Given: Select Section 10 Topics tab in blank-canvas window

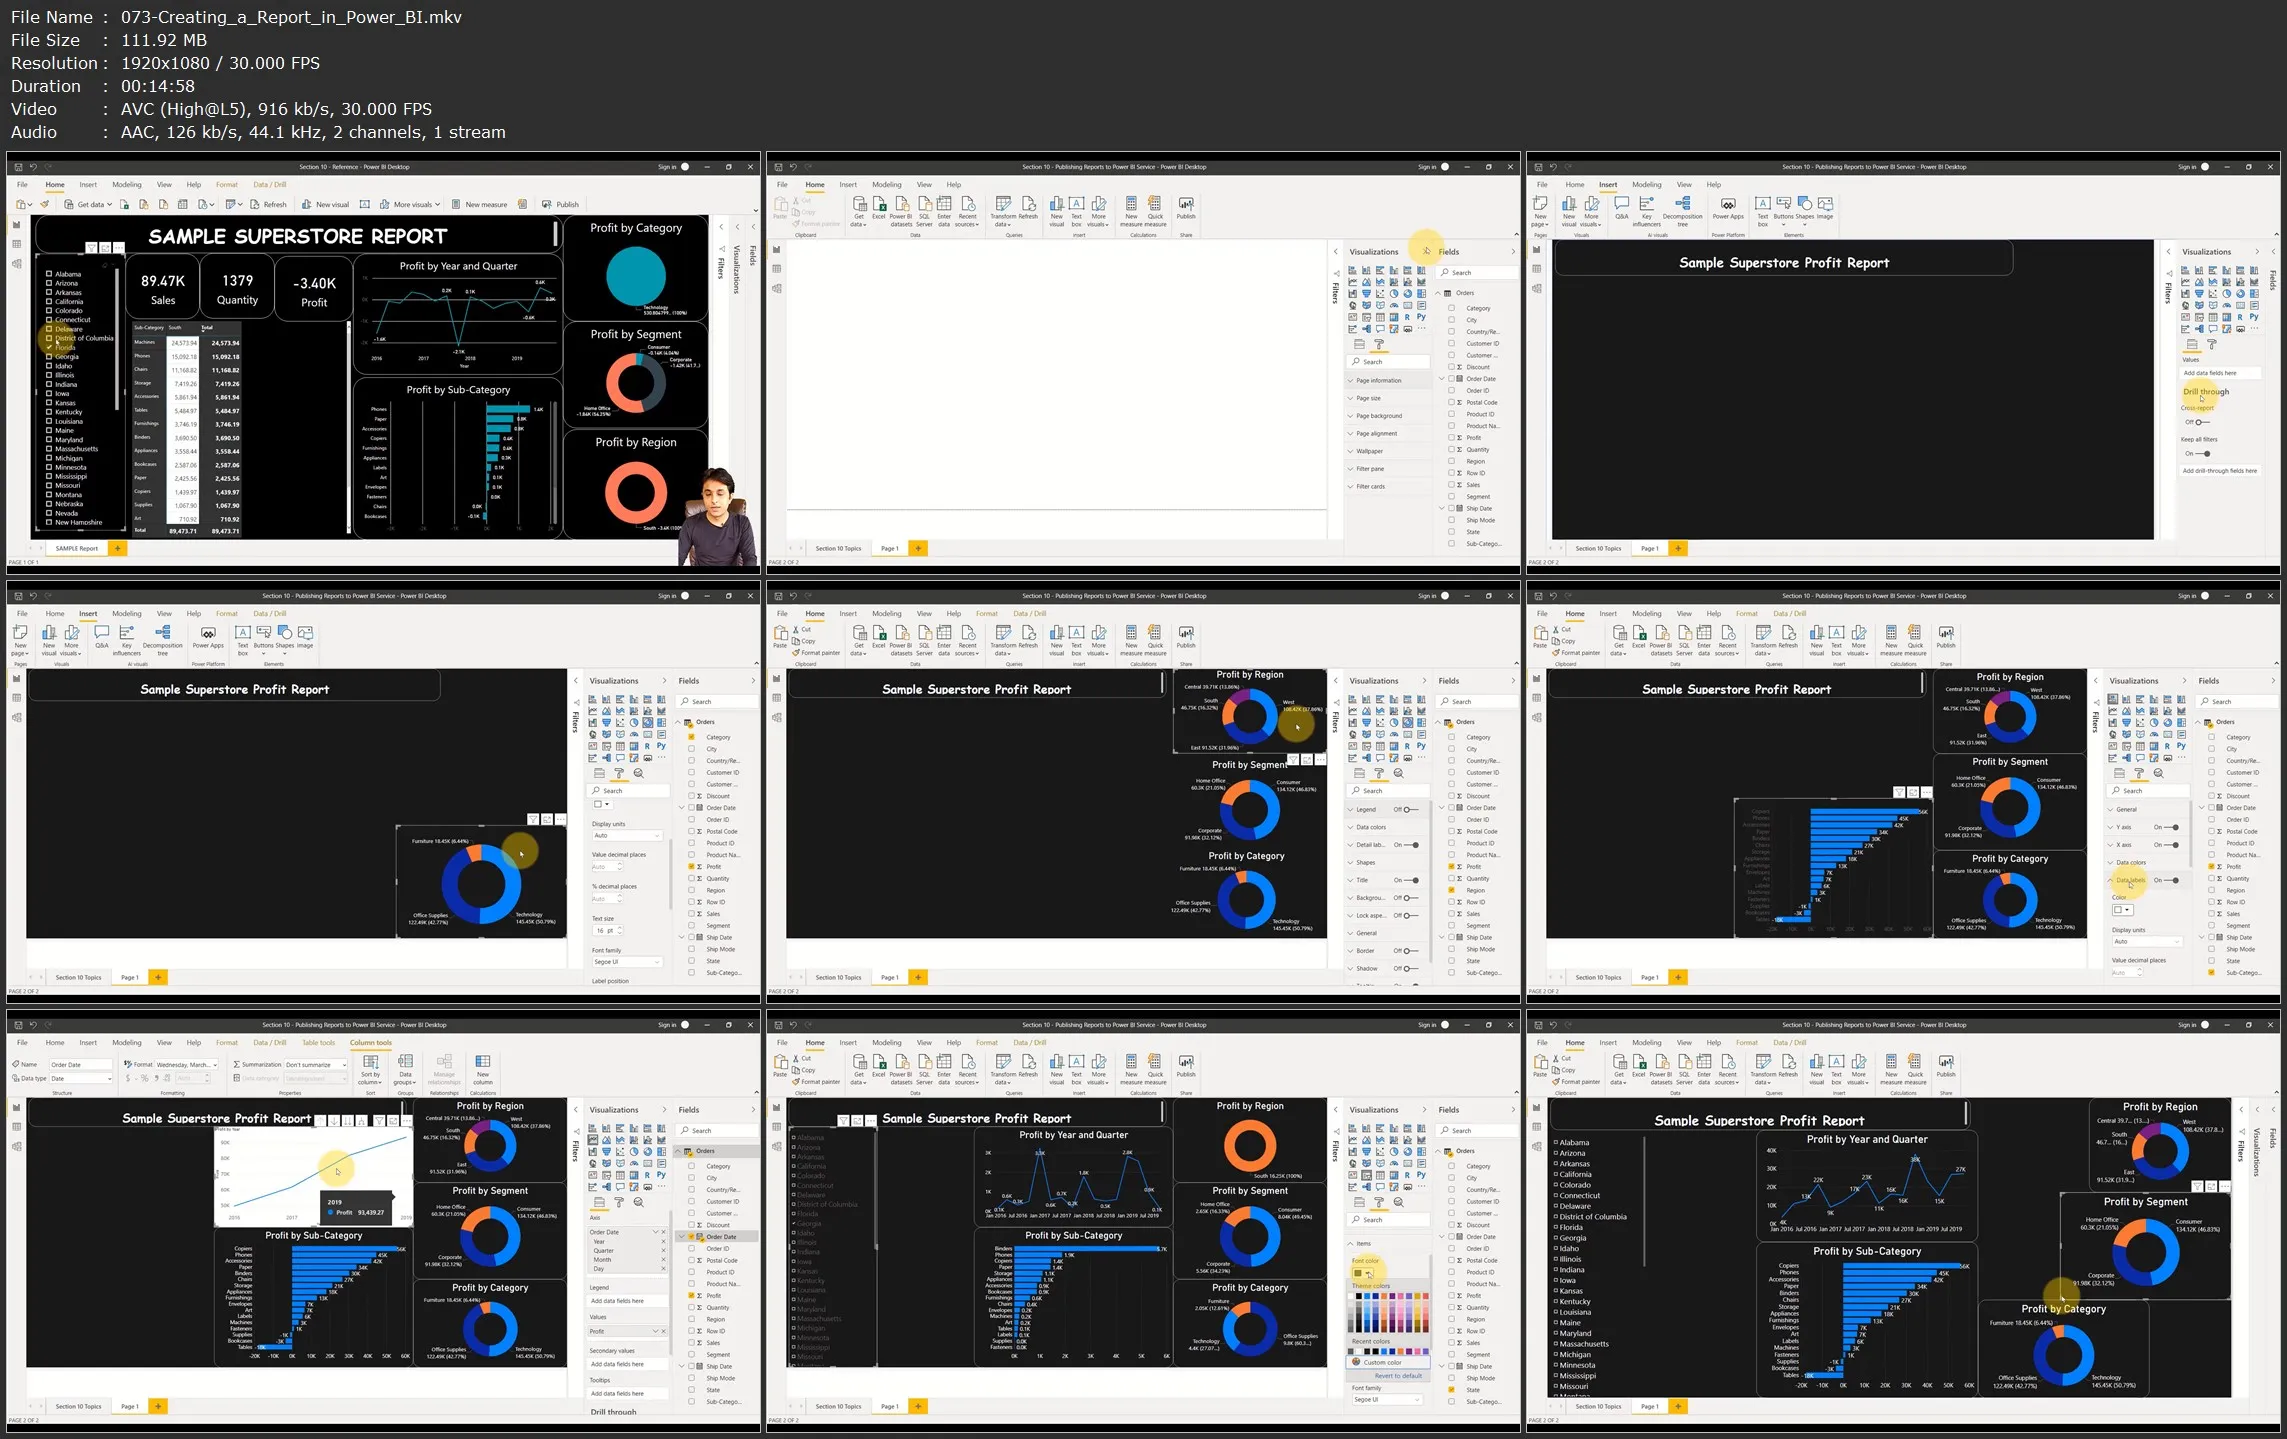Looking at the screenshot, I should click(838, 548).
